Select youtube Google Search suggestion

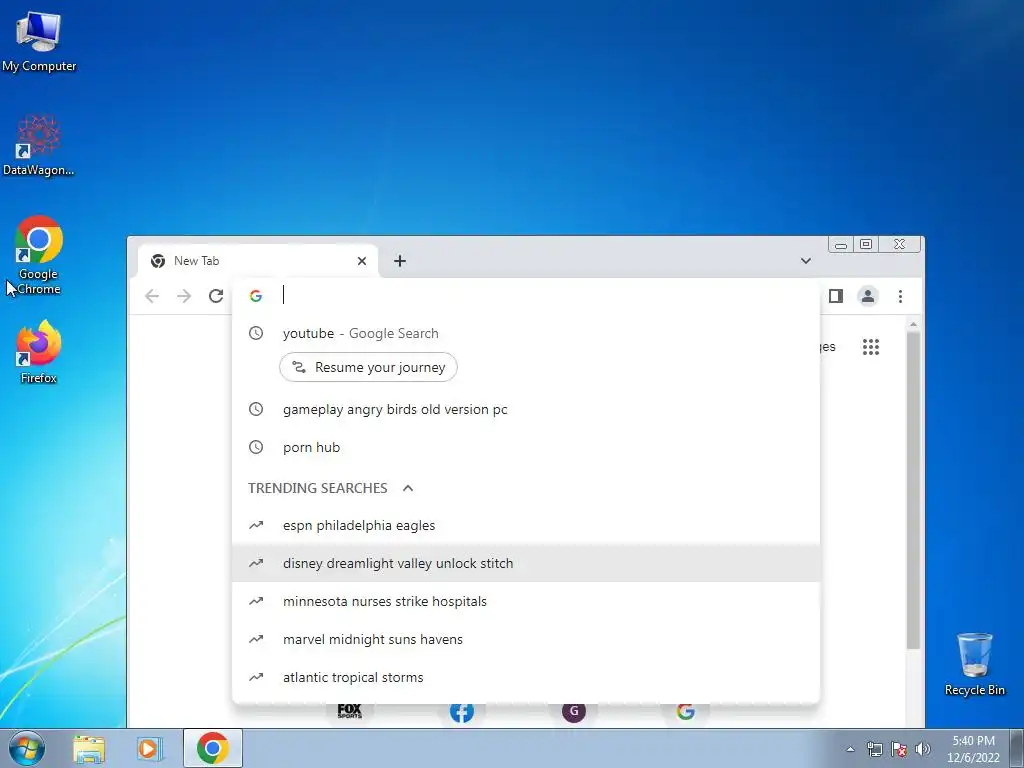(x=526, y=334)
